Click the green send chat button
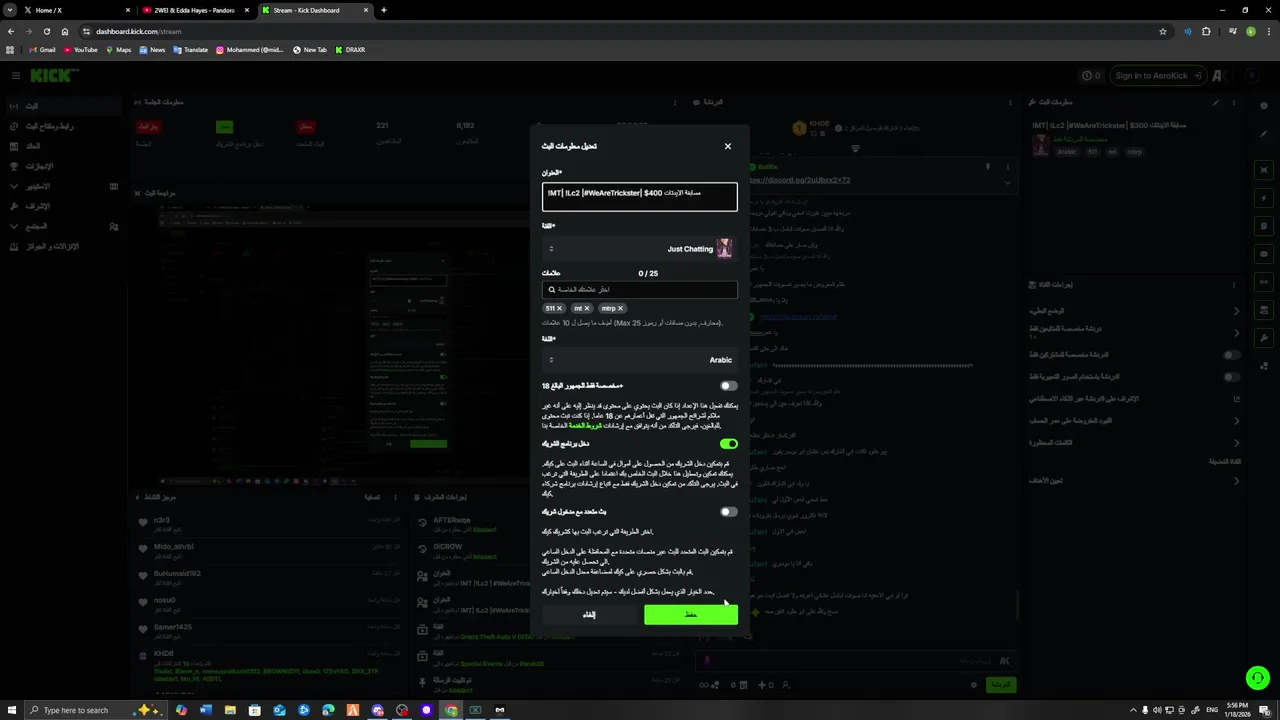Screen dimensions: 1280x720 click(1001, 685)
